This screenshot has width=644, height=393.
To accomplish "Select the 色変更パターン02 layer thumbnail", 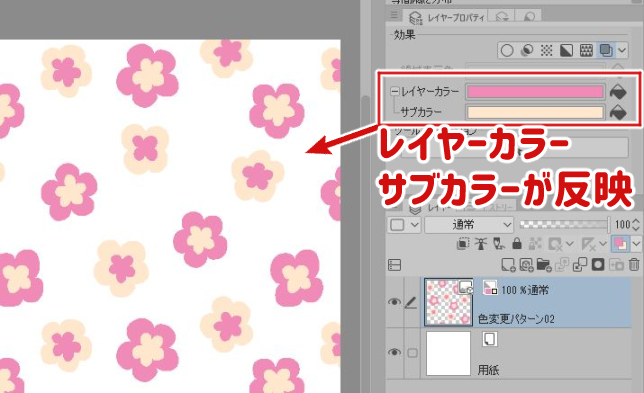I will (448, 302).
